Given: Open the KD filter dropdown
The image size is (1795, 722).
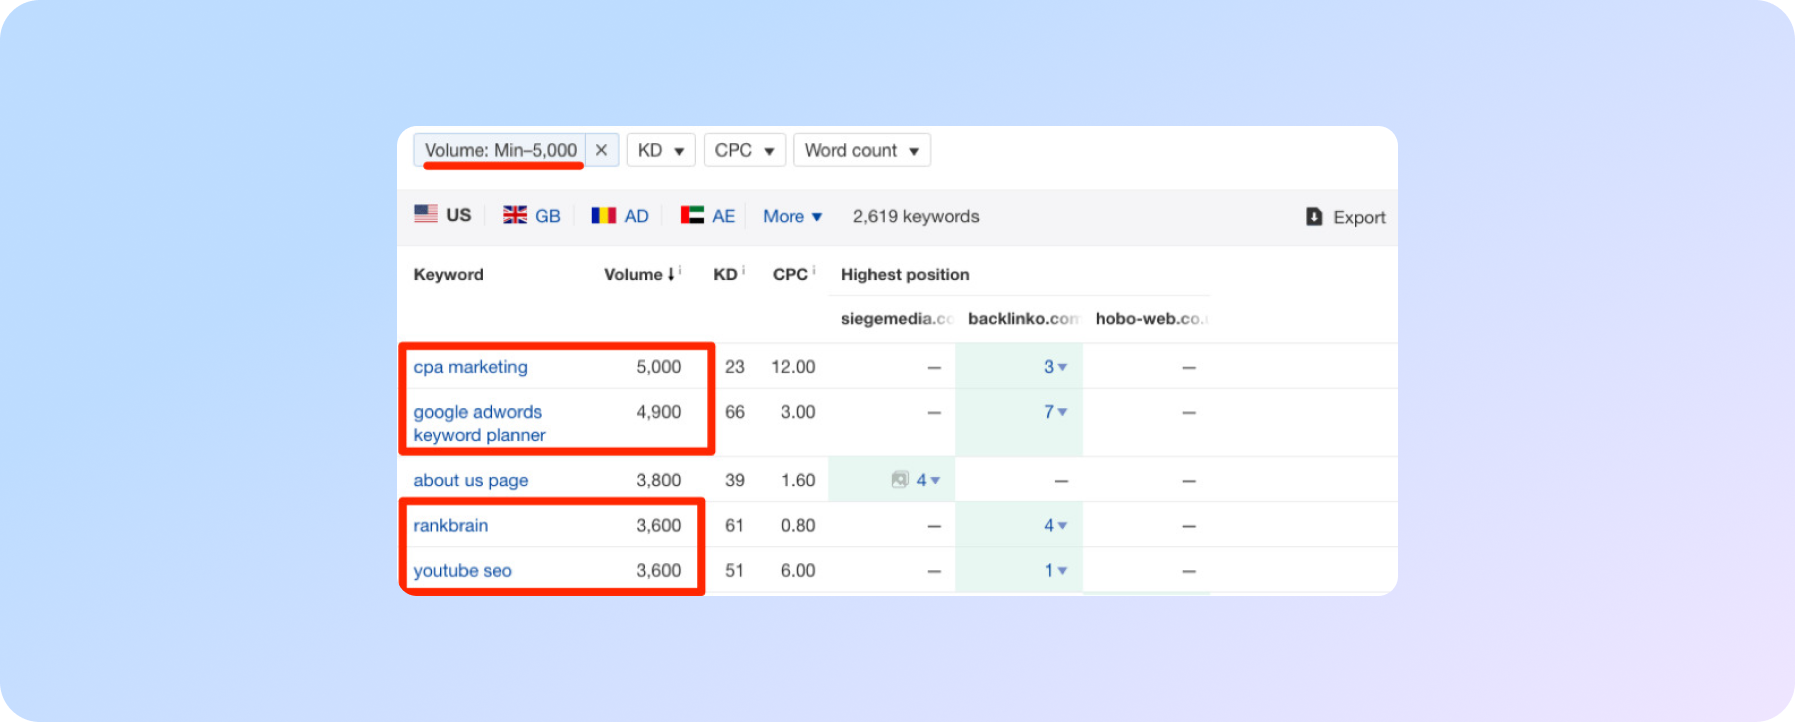Looking at the screenshot, I should click(x=661, y=150).
